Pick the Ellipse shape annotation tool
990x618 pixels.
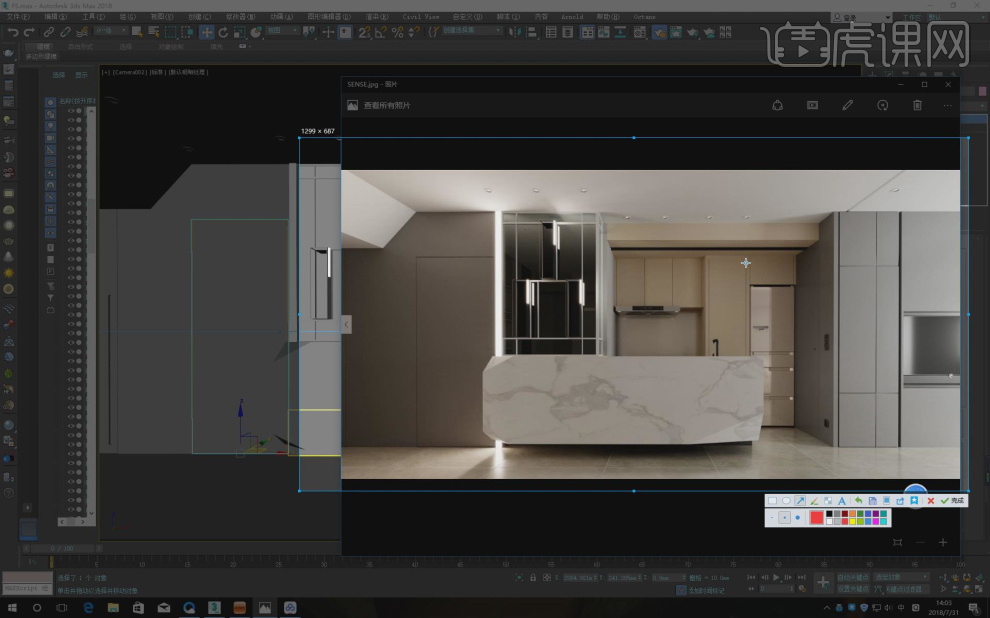click(x=787, y=500)
